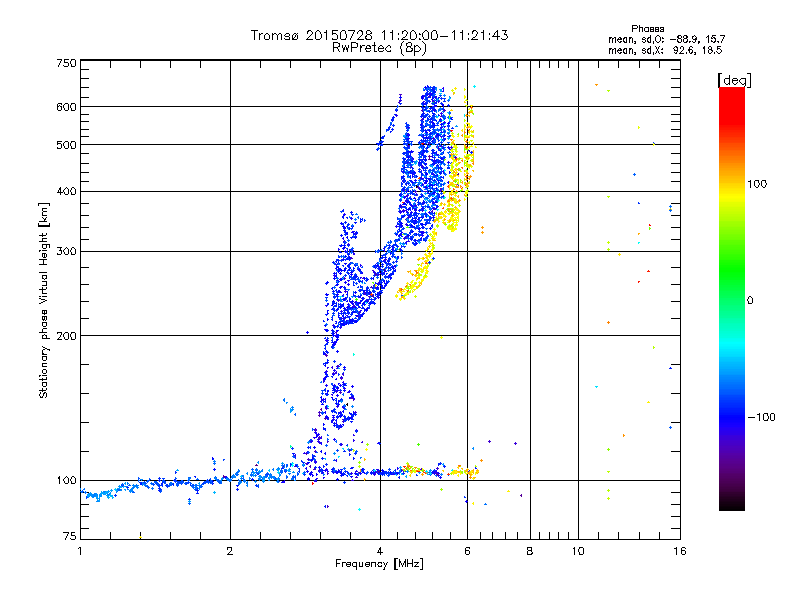Click the y-axis tick label '600'

pos(66,107)
